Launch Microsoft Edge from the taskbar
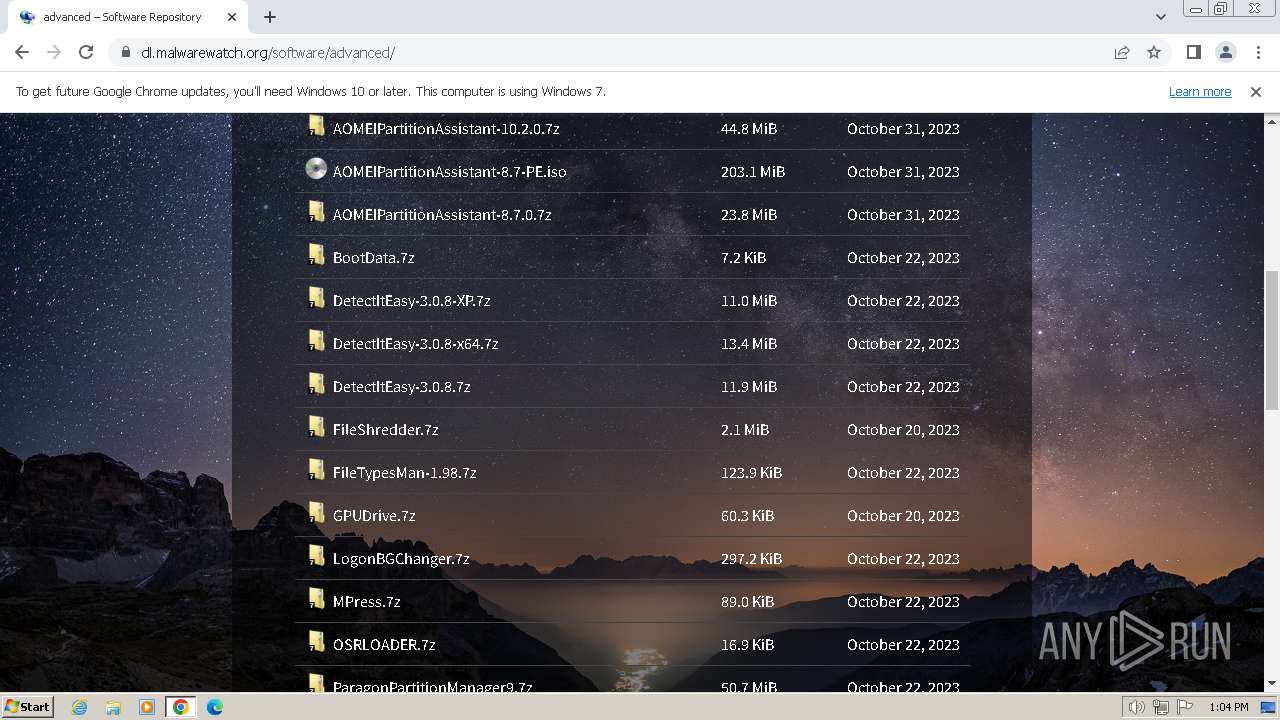This screenshot has width=1280, height=720. click(x=215, y=707)
